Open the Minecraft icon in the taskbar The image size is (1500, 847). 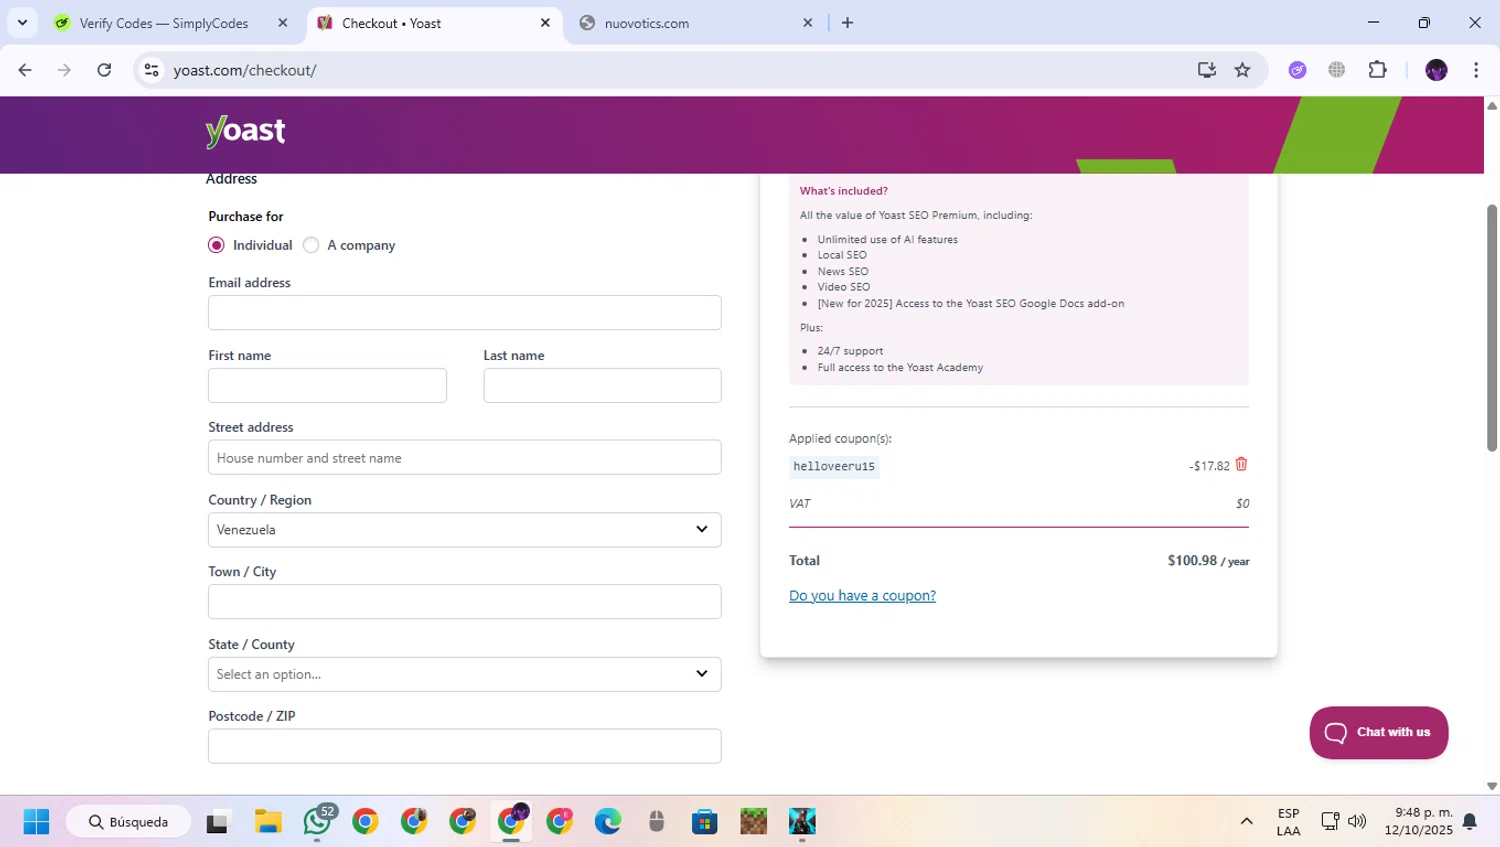pos(753,822)
